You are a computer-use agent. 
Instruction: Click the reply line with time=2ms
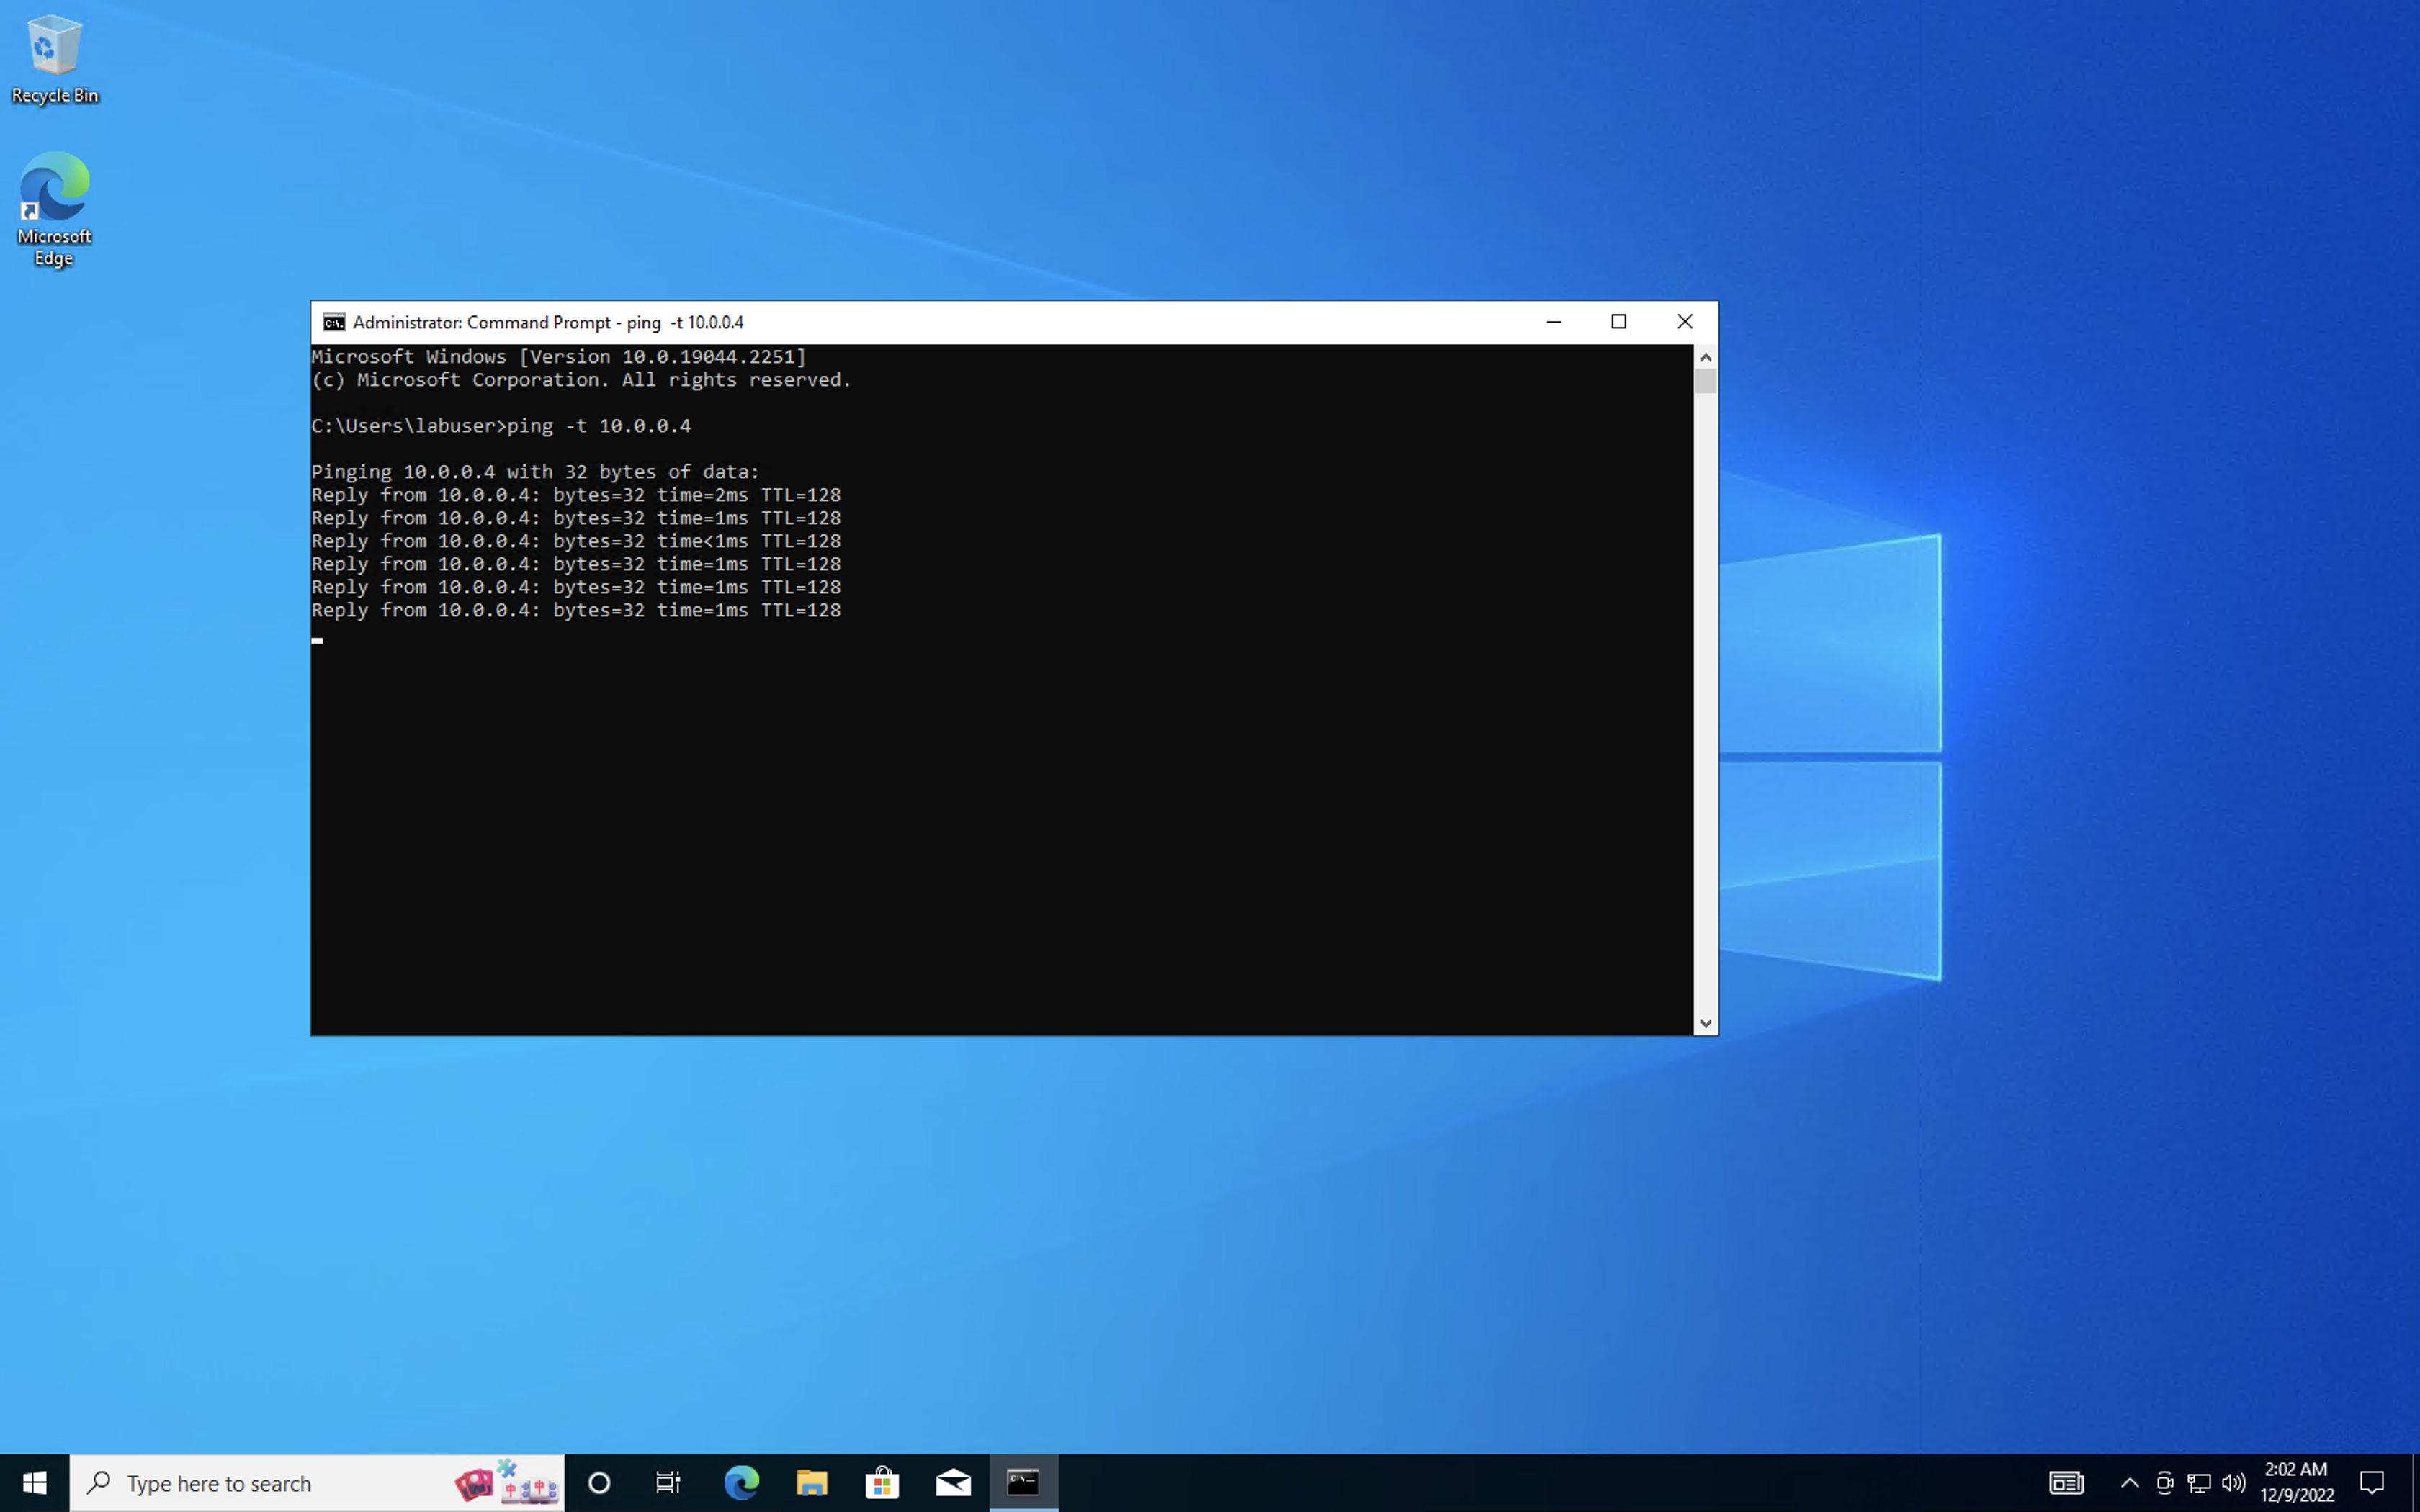point(576,495)
